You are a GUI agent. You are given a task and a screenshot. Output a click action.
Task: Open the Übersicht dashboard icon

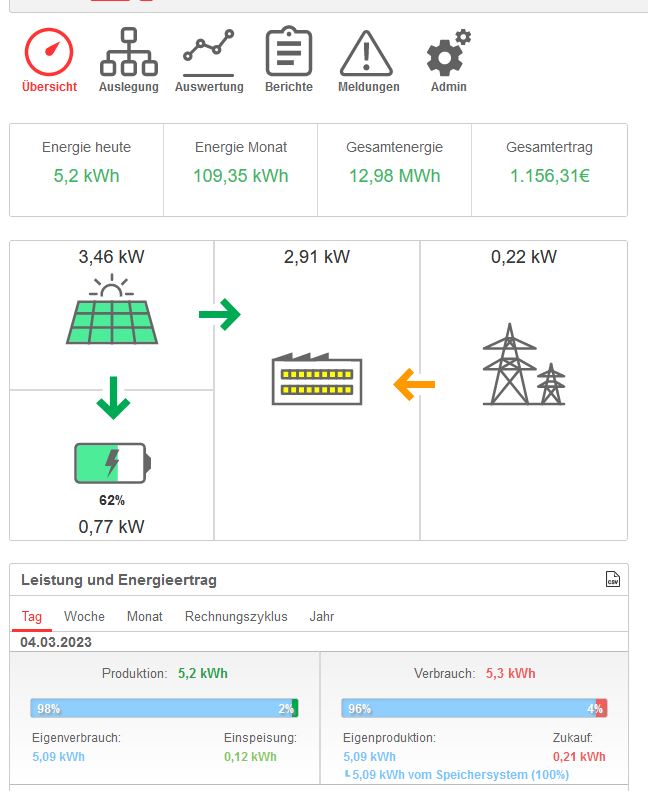click(49, 53)
